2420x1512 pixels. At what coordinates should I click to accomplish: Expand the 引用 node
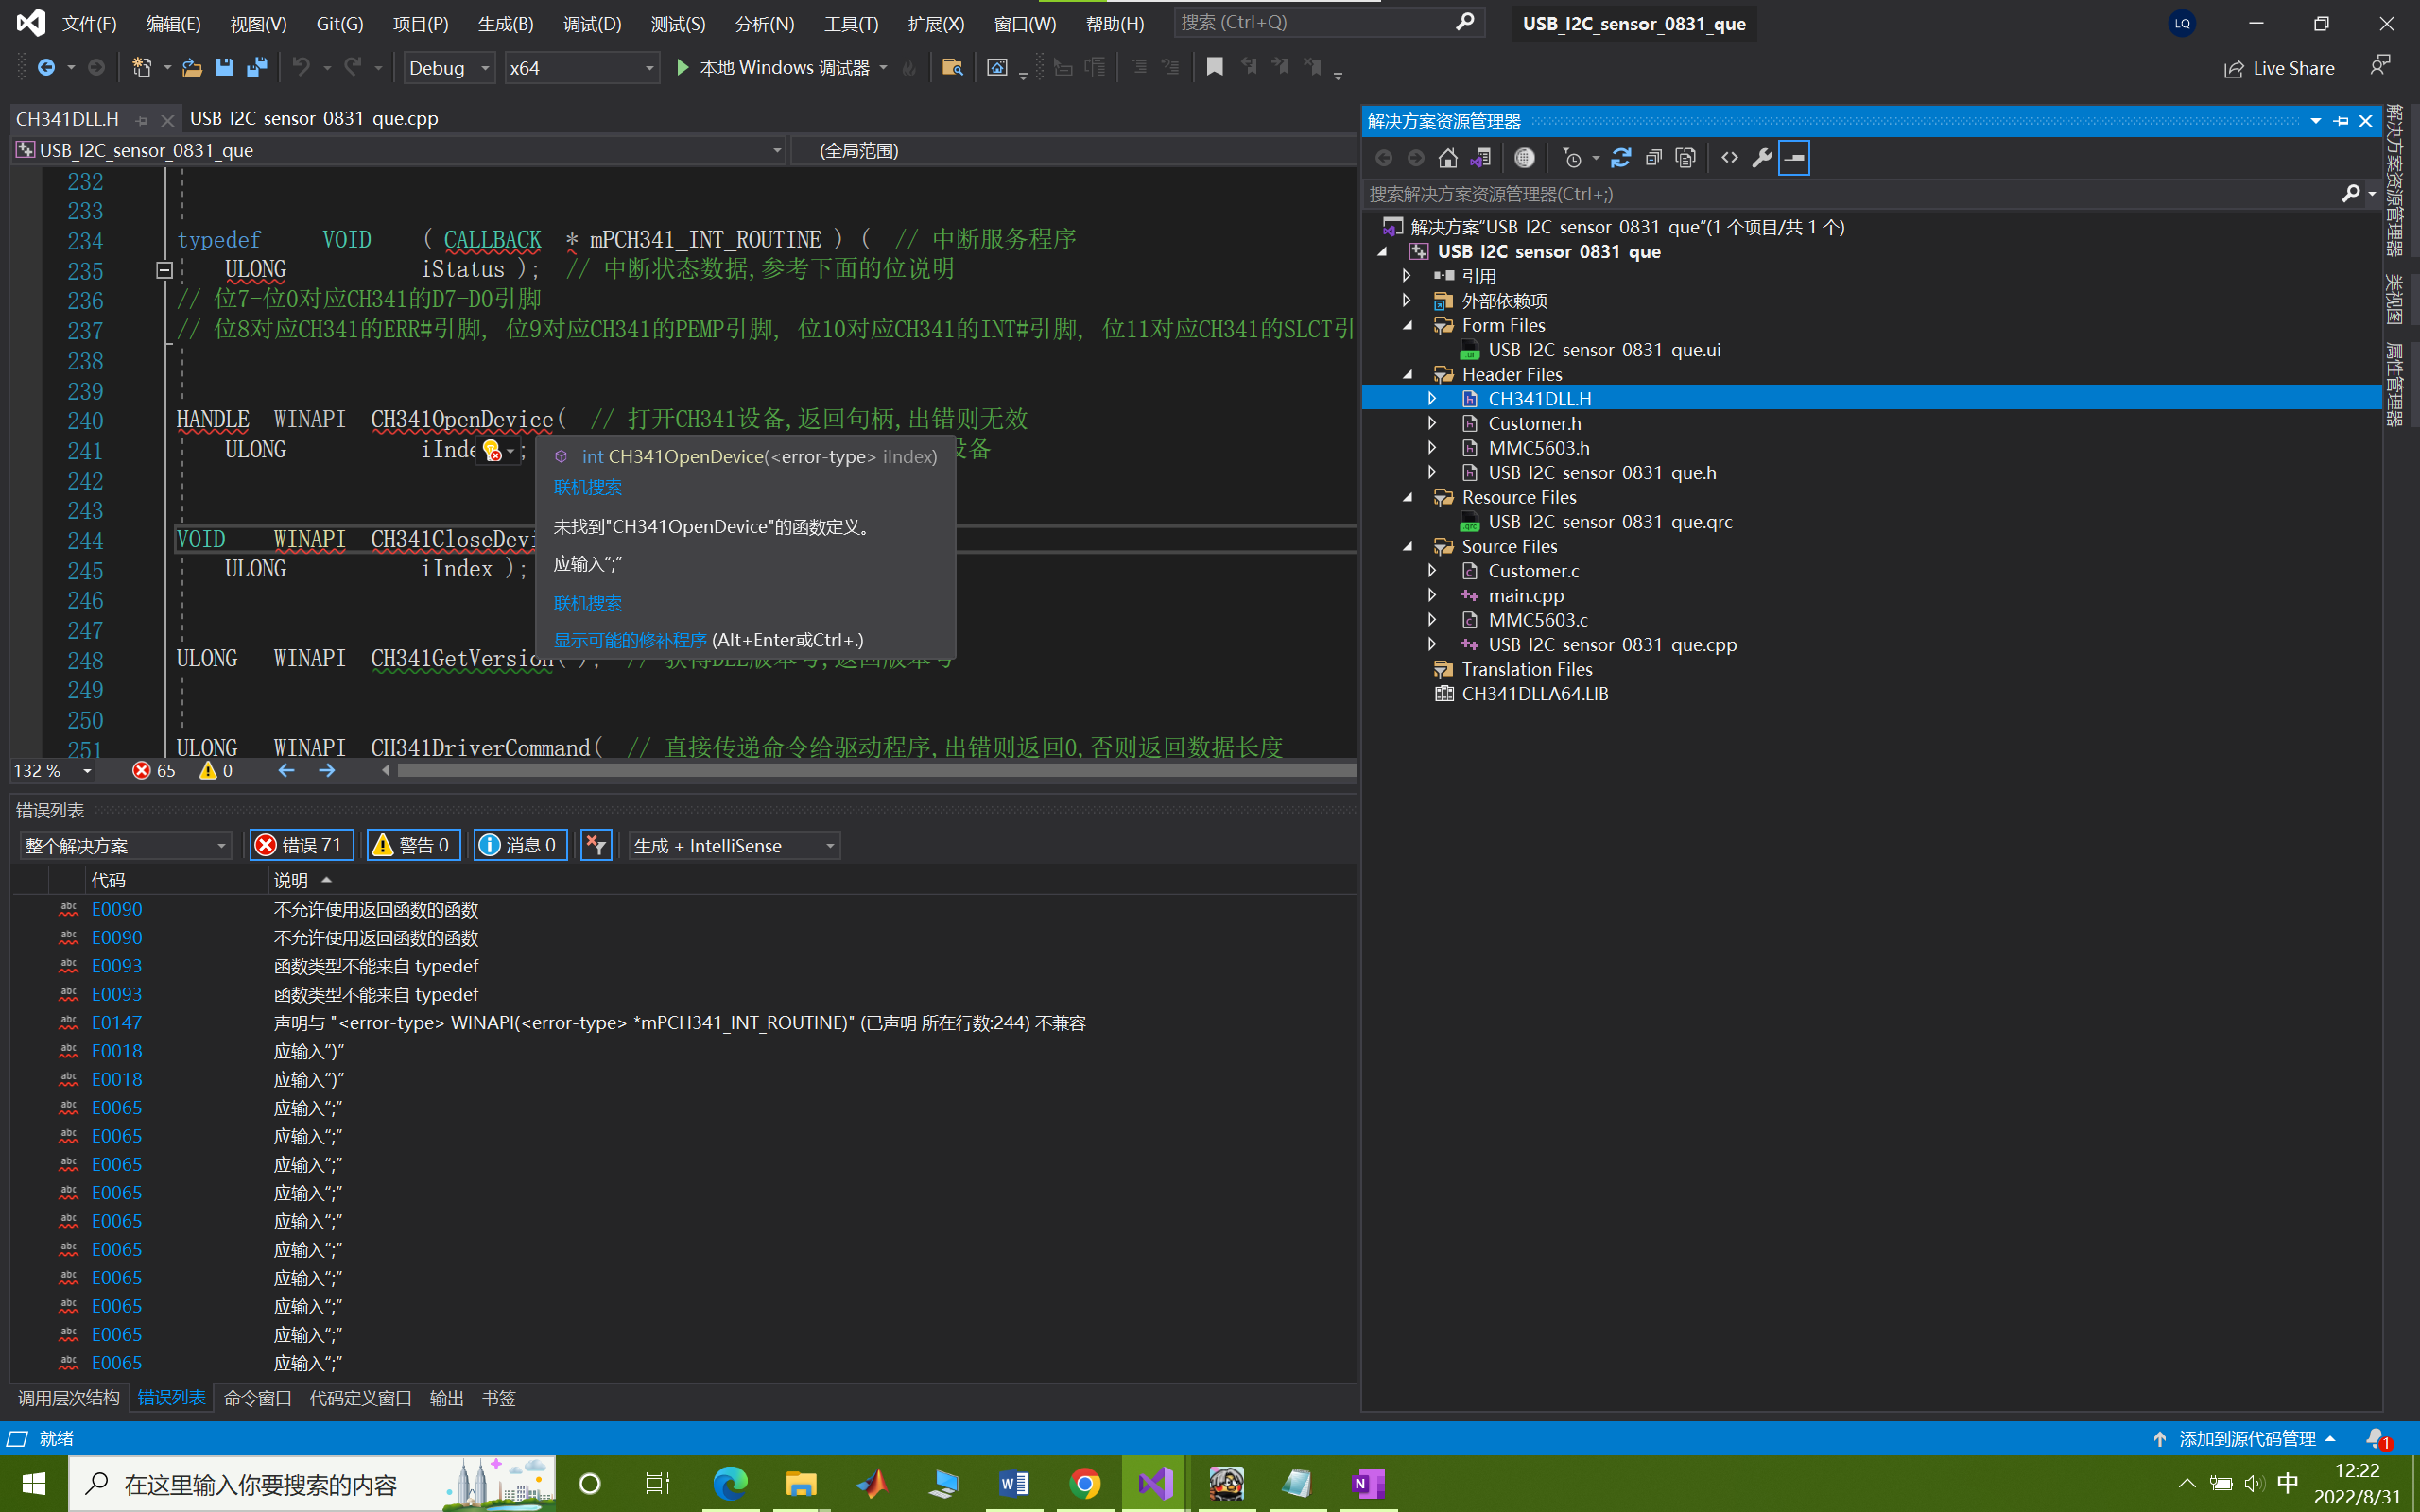(x=1408, y=276)
